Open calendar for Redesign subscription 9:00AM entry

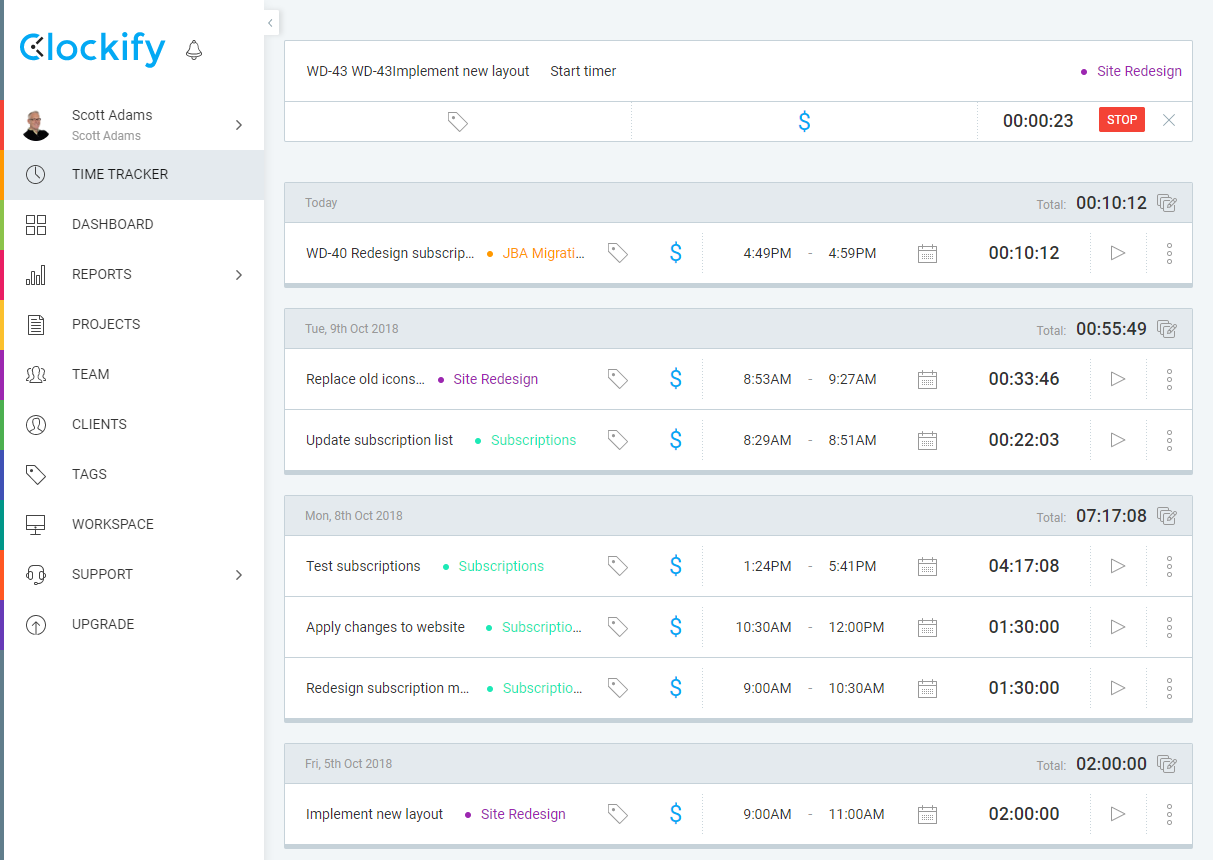pyautogui.click(x=927, y=688)
